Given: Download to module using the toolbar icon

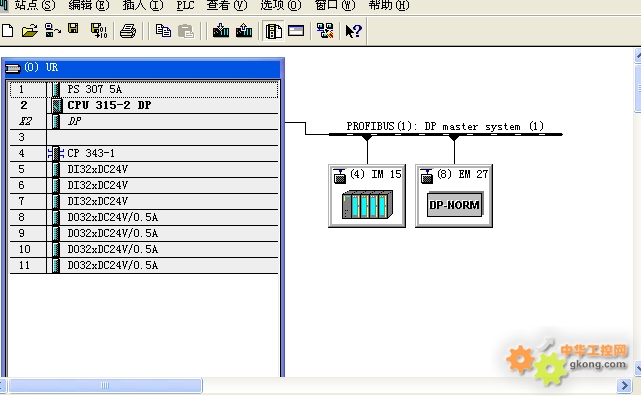Looking at the screenshot, I should tap(221, 30).
